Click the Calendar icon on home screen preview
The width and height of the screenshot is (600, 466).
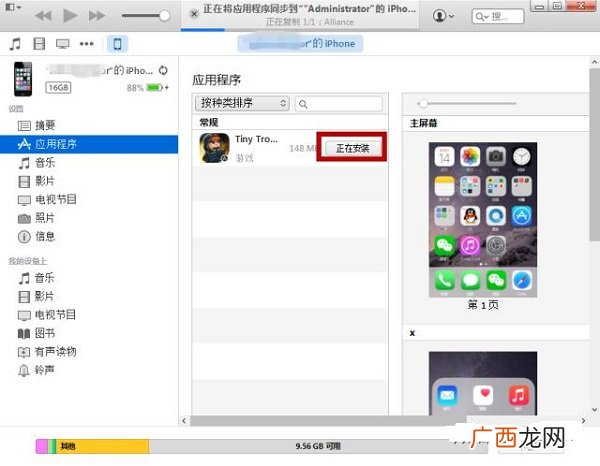click(444, 156)
